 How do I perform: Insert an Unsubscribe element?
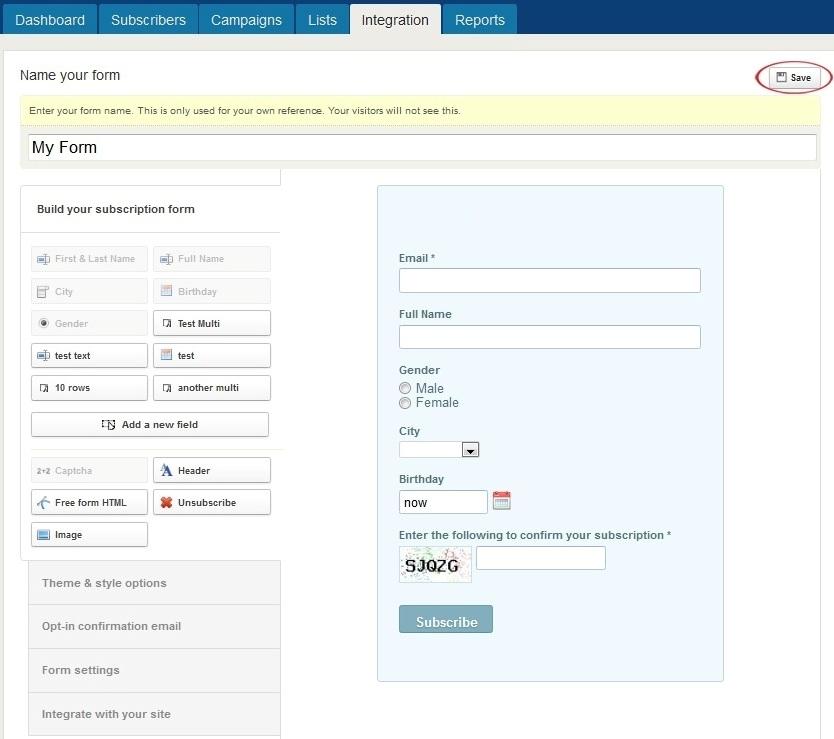tap(212, 503)
